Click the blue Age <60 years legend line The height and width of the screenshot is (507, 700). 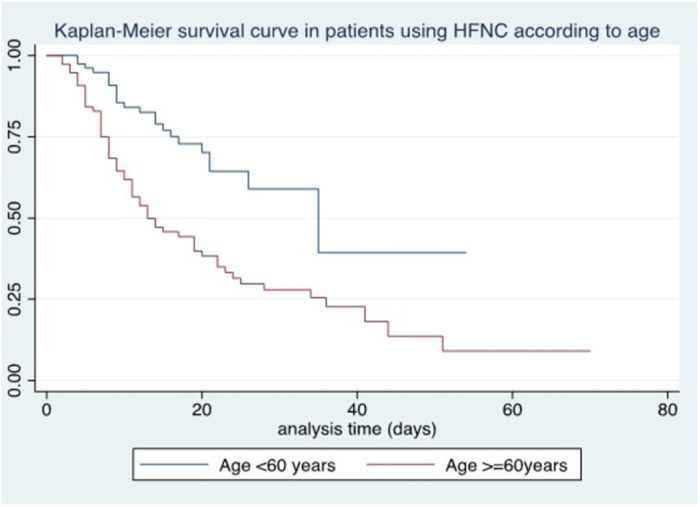pyautogui.click(x=174, y=465)
